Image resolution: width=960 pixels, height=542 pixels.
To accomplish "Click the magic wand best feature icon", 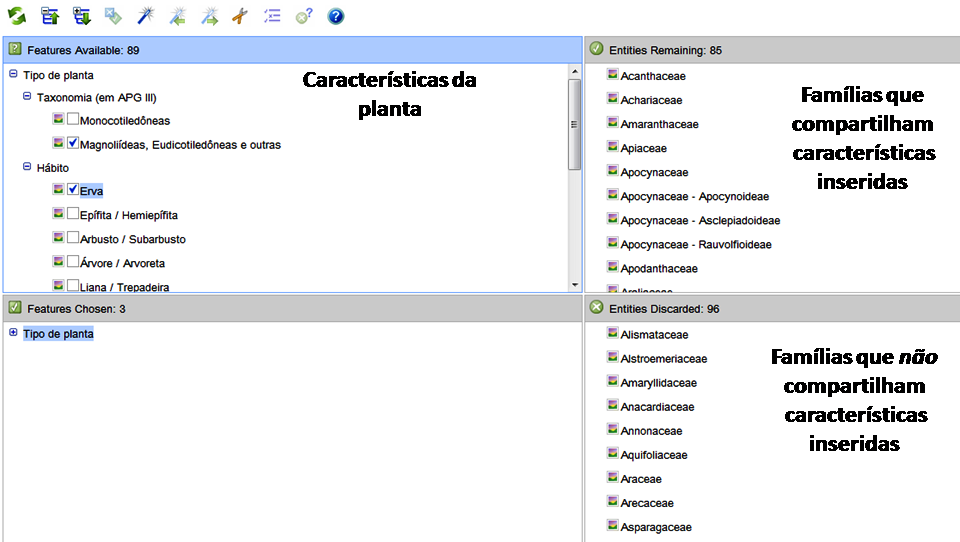I will tap(145, 16).
